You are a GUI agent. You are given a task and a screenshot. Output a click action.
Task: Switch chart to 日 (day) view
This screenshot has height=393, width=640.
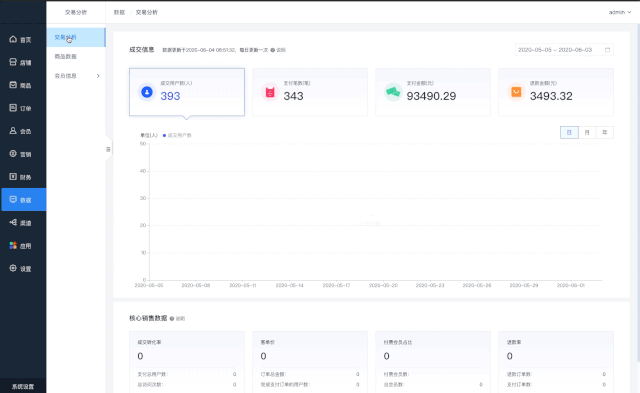point(569,132)
